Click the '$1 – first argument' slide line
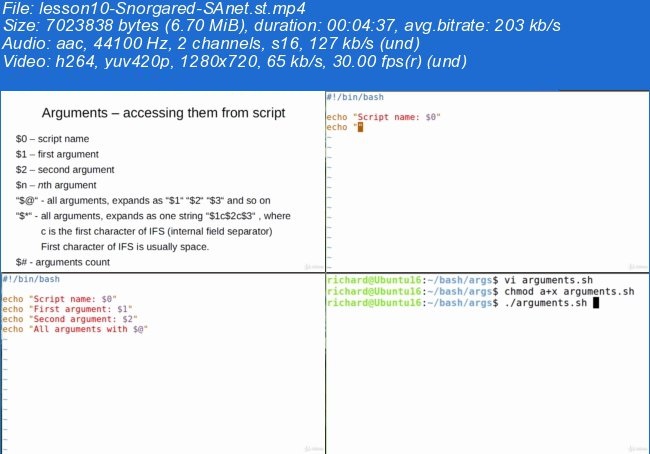The width and height of the screenshot is (650, 454). [57, 154]
